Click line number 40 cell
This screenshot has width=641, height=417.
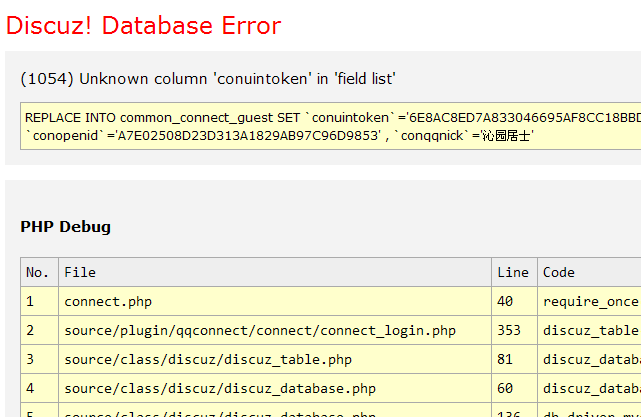coord(506,301)
